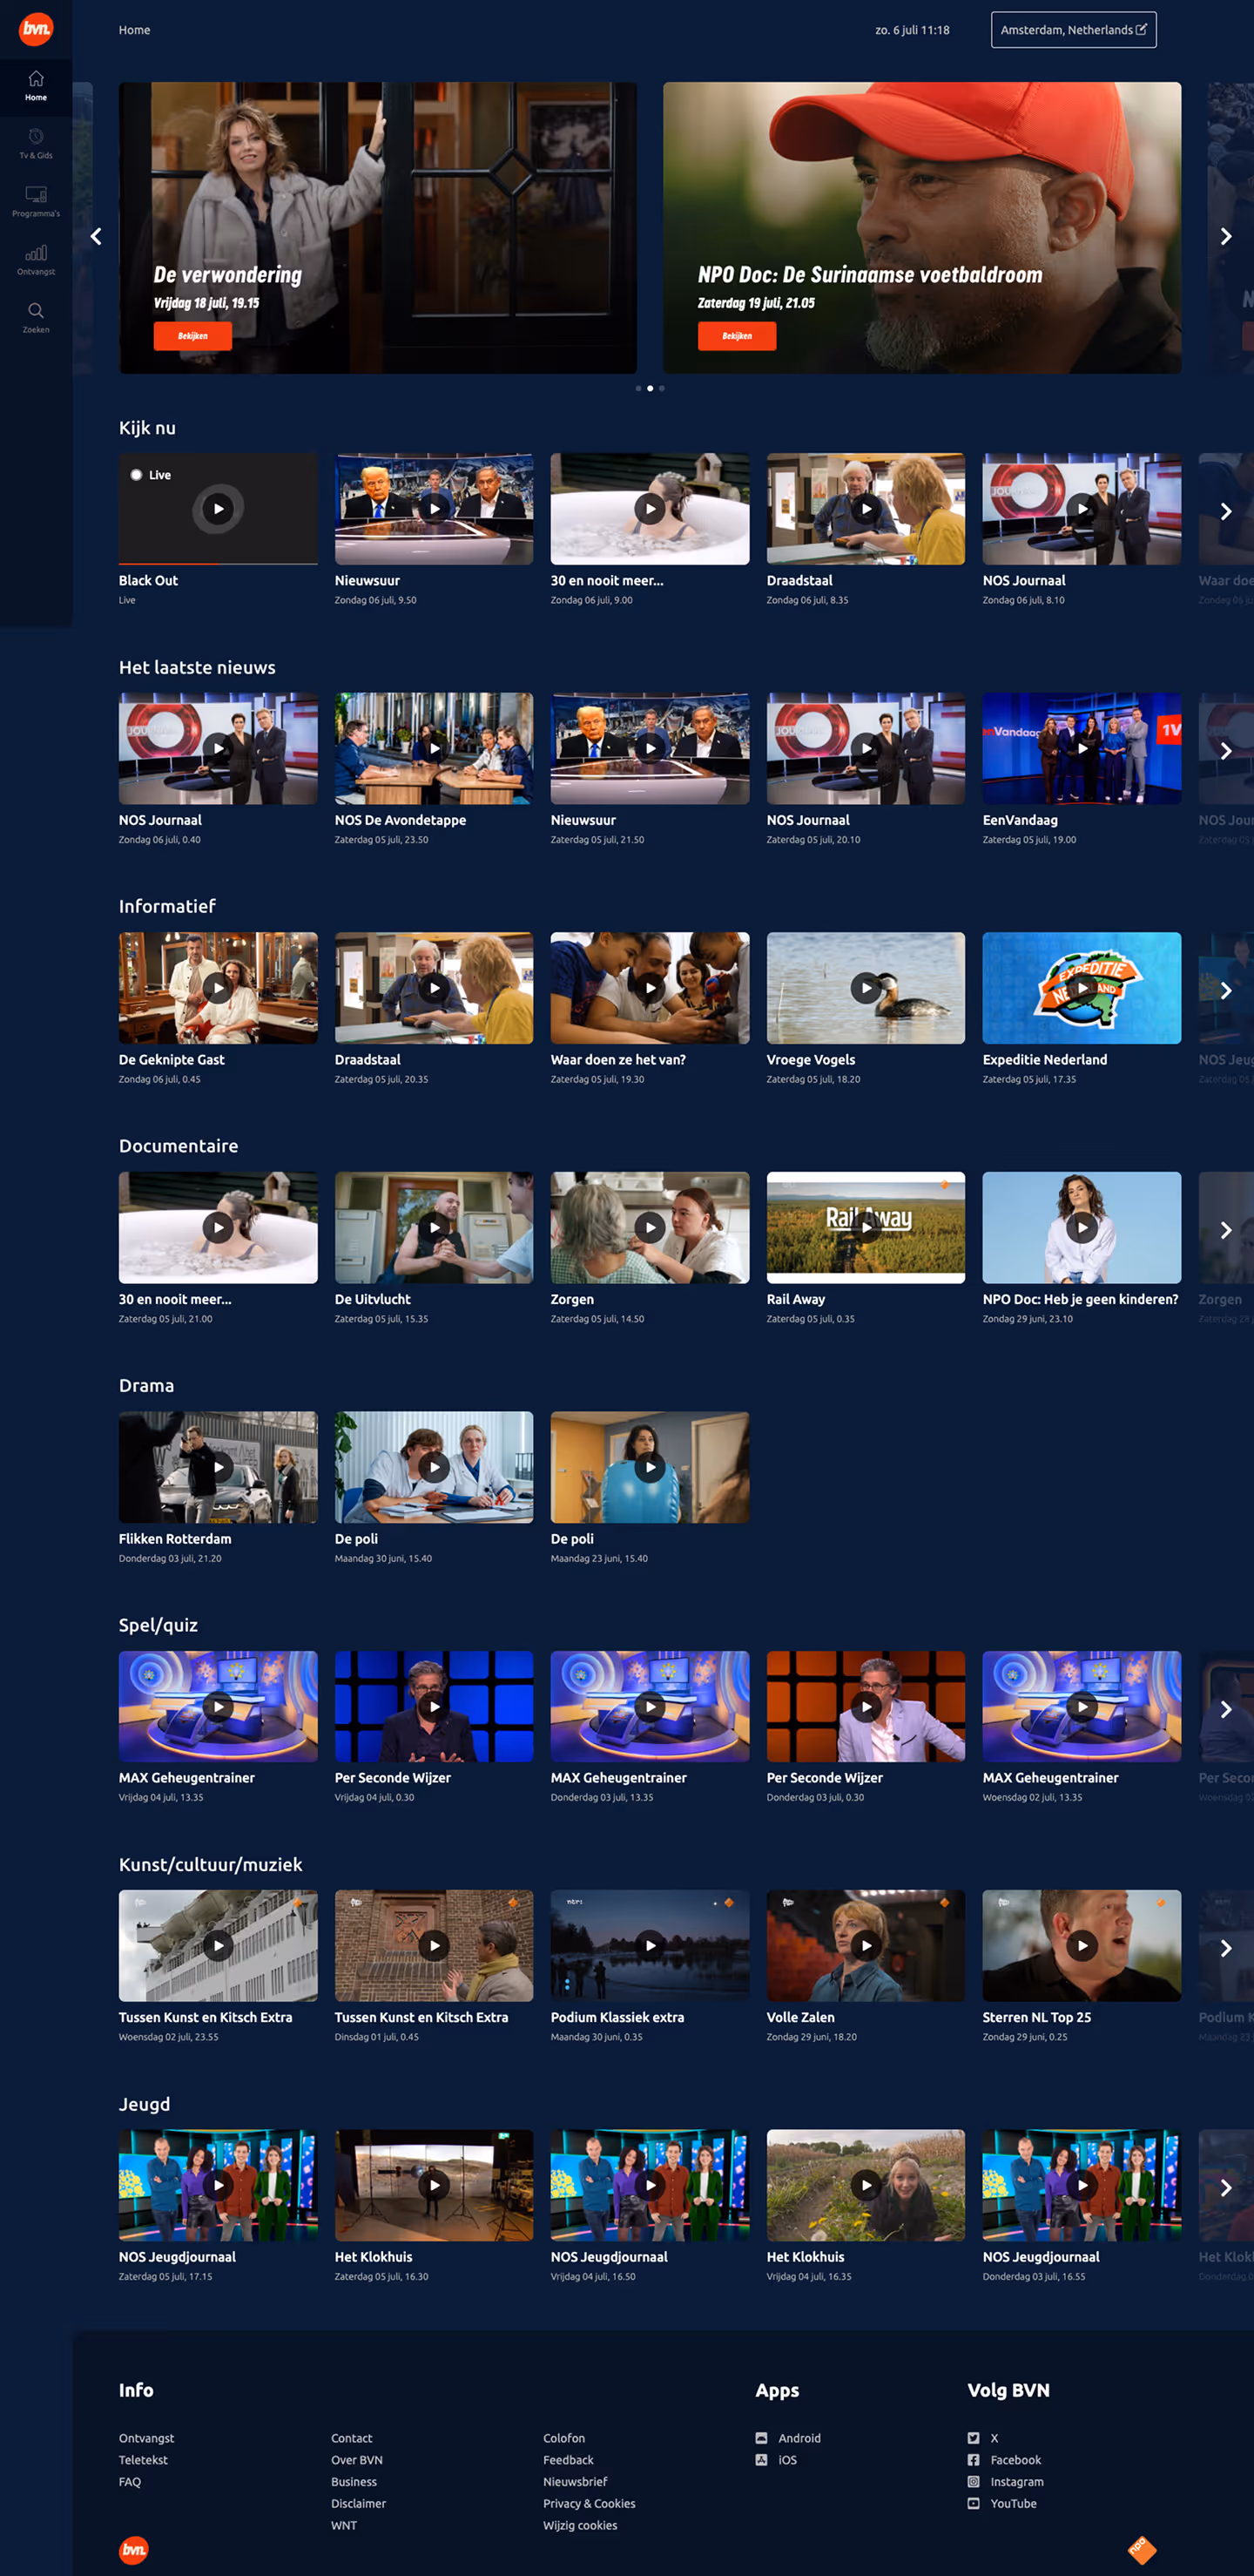The height and width of the screenshot is (2576, 1254).
Task: Play EenVandaag episode
Action: coord(1082,748)
